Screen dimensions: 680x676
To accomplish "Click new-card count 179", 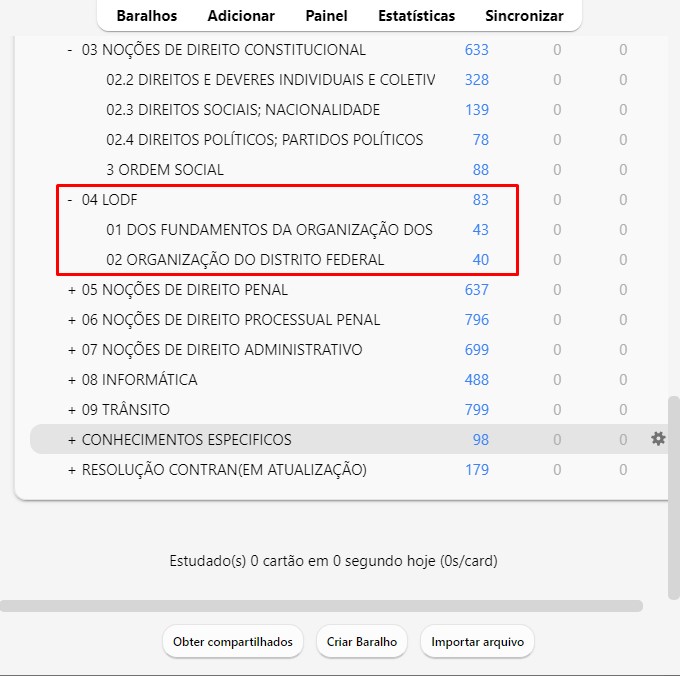I will click(x=477, y=469).
